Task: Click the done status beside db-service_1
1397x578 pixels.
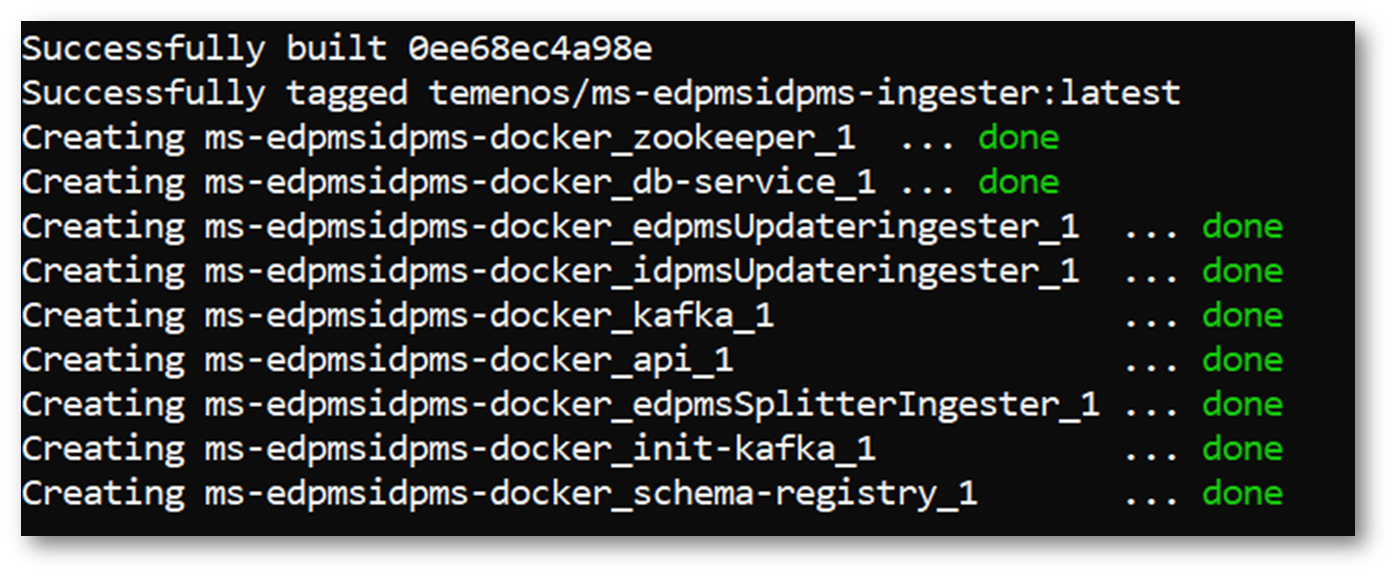Action: tap(1018, 182)
